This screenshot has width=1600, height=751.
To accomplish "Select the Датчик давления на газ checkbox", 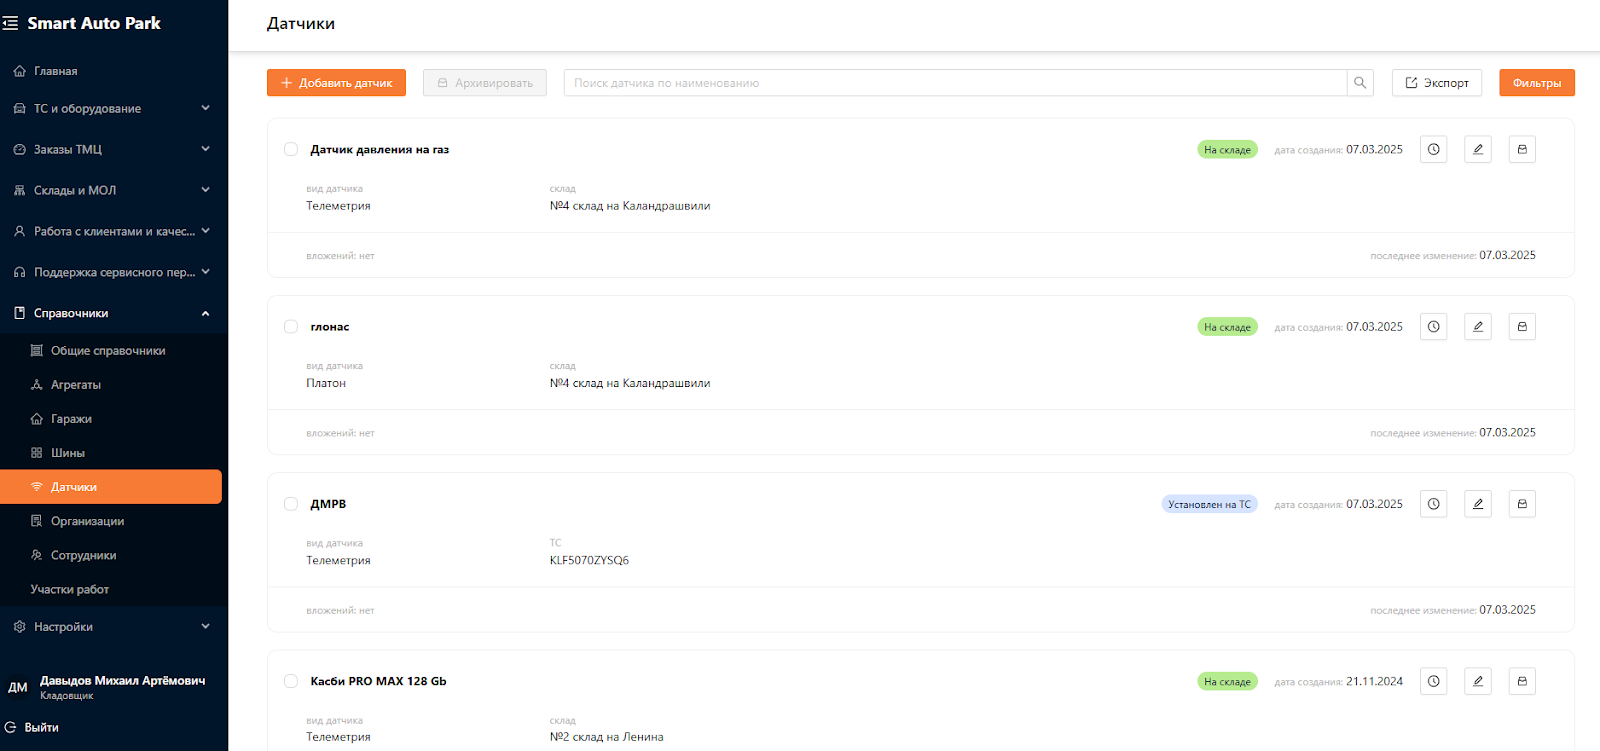I will tap(291, 150).
